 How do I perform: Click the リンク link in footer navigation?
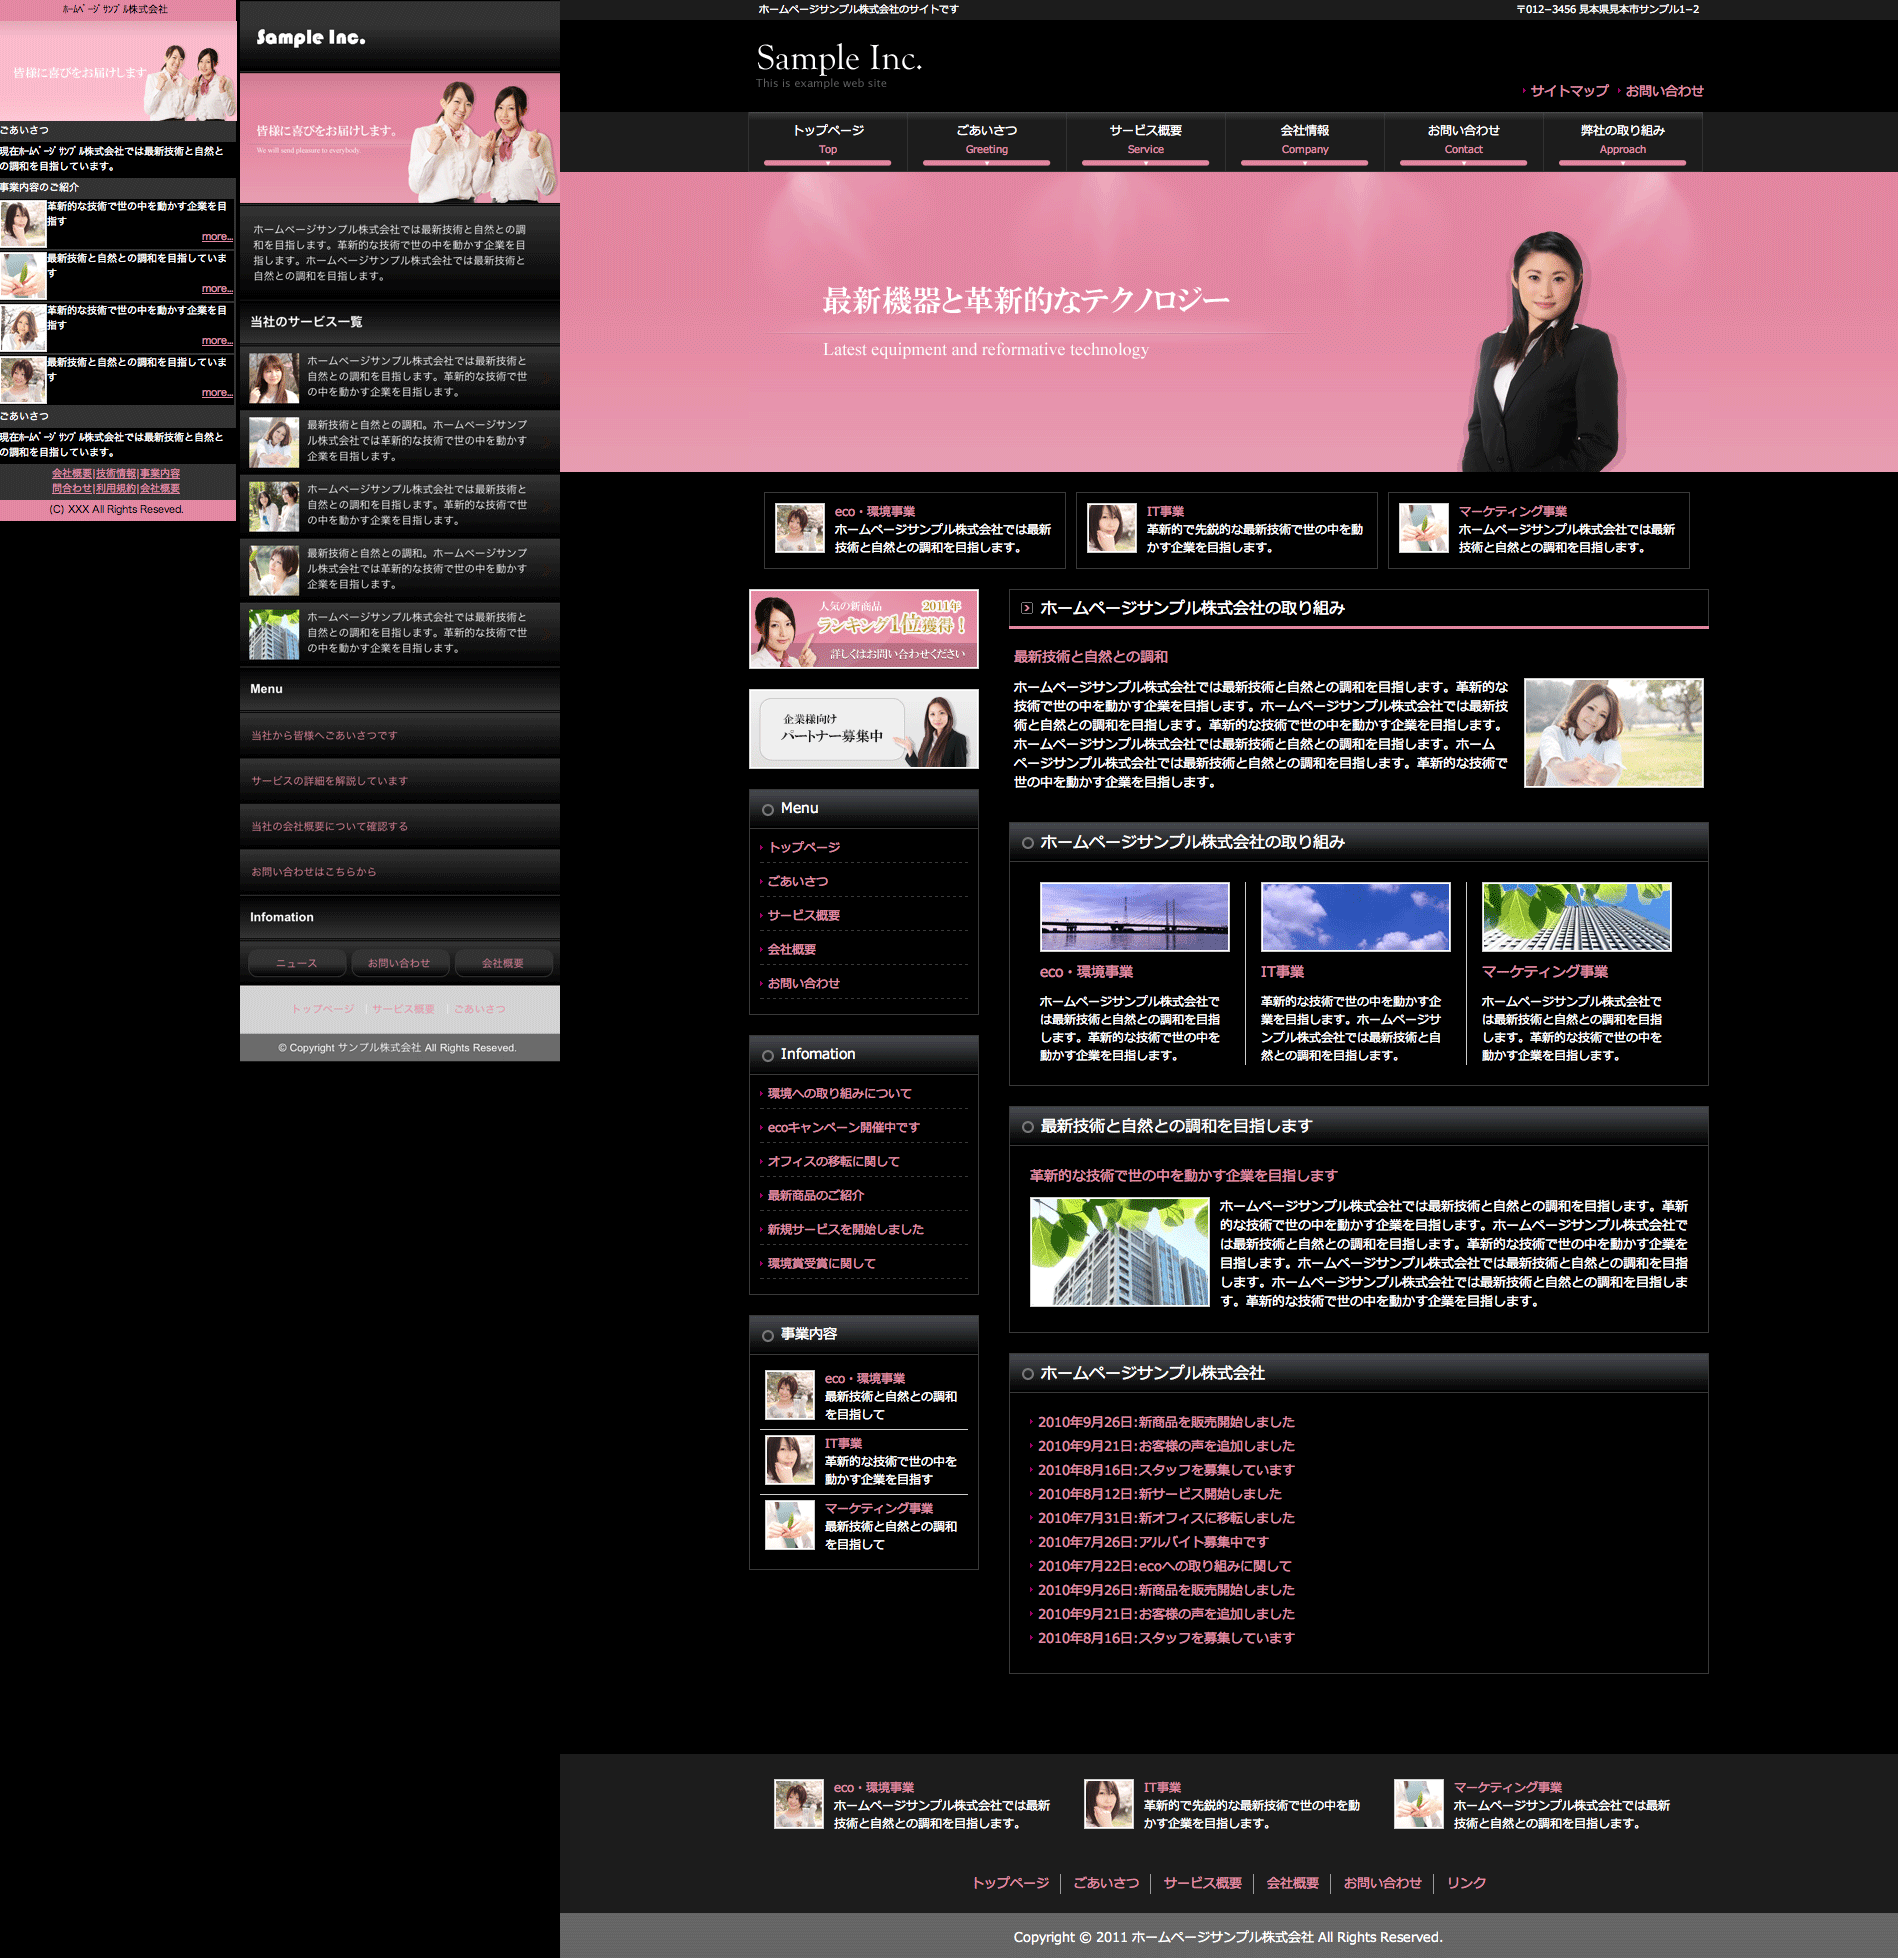pos(1466,1883)
